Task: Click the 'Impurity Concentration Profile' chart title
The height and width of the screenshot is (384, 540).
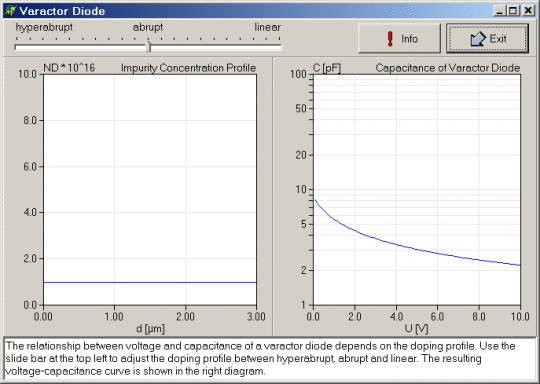Action: tap(188, 68)
